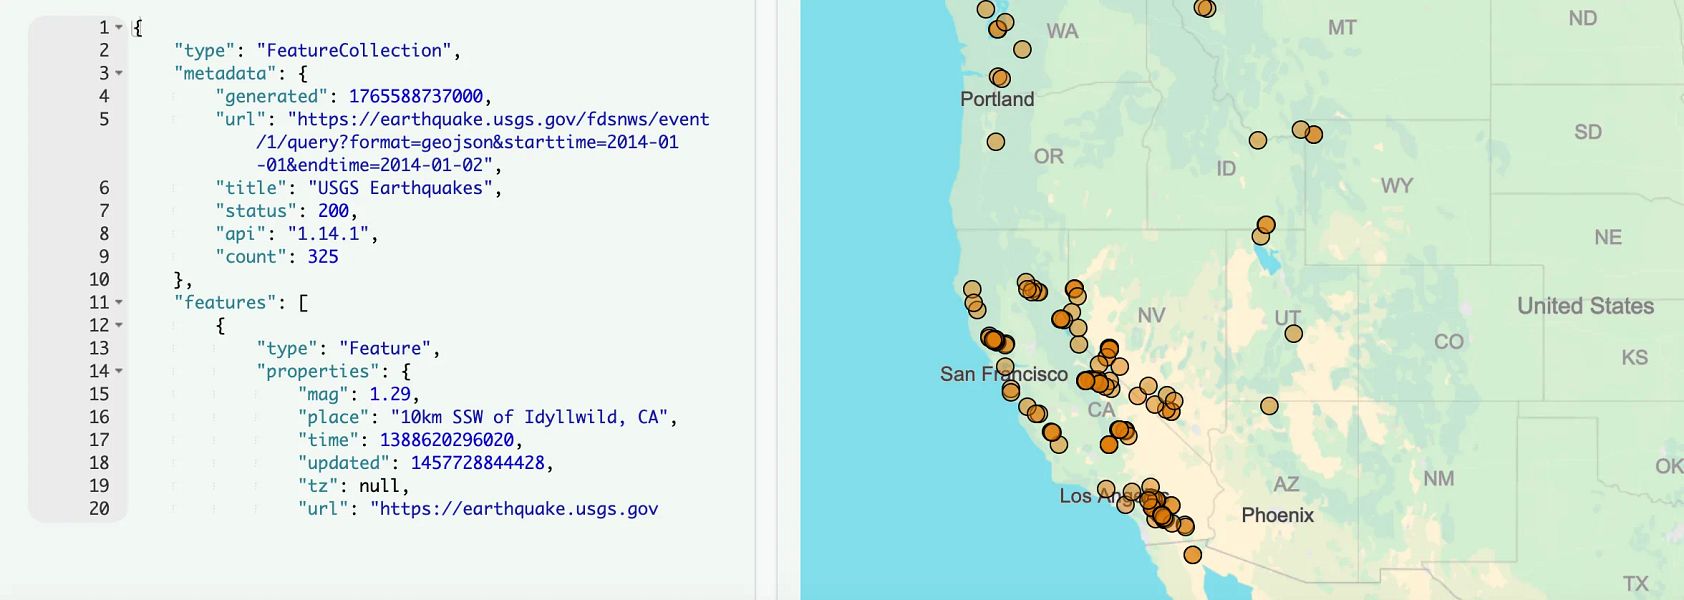Click the updated value 1457728844428
The image size is (1684, 600).
[477, 464]
